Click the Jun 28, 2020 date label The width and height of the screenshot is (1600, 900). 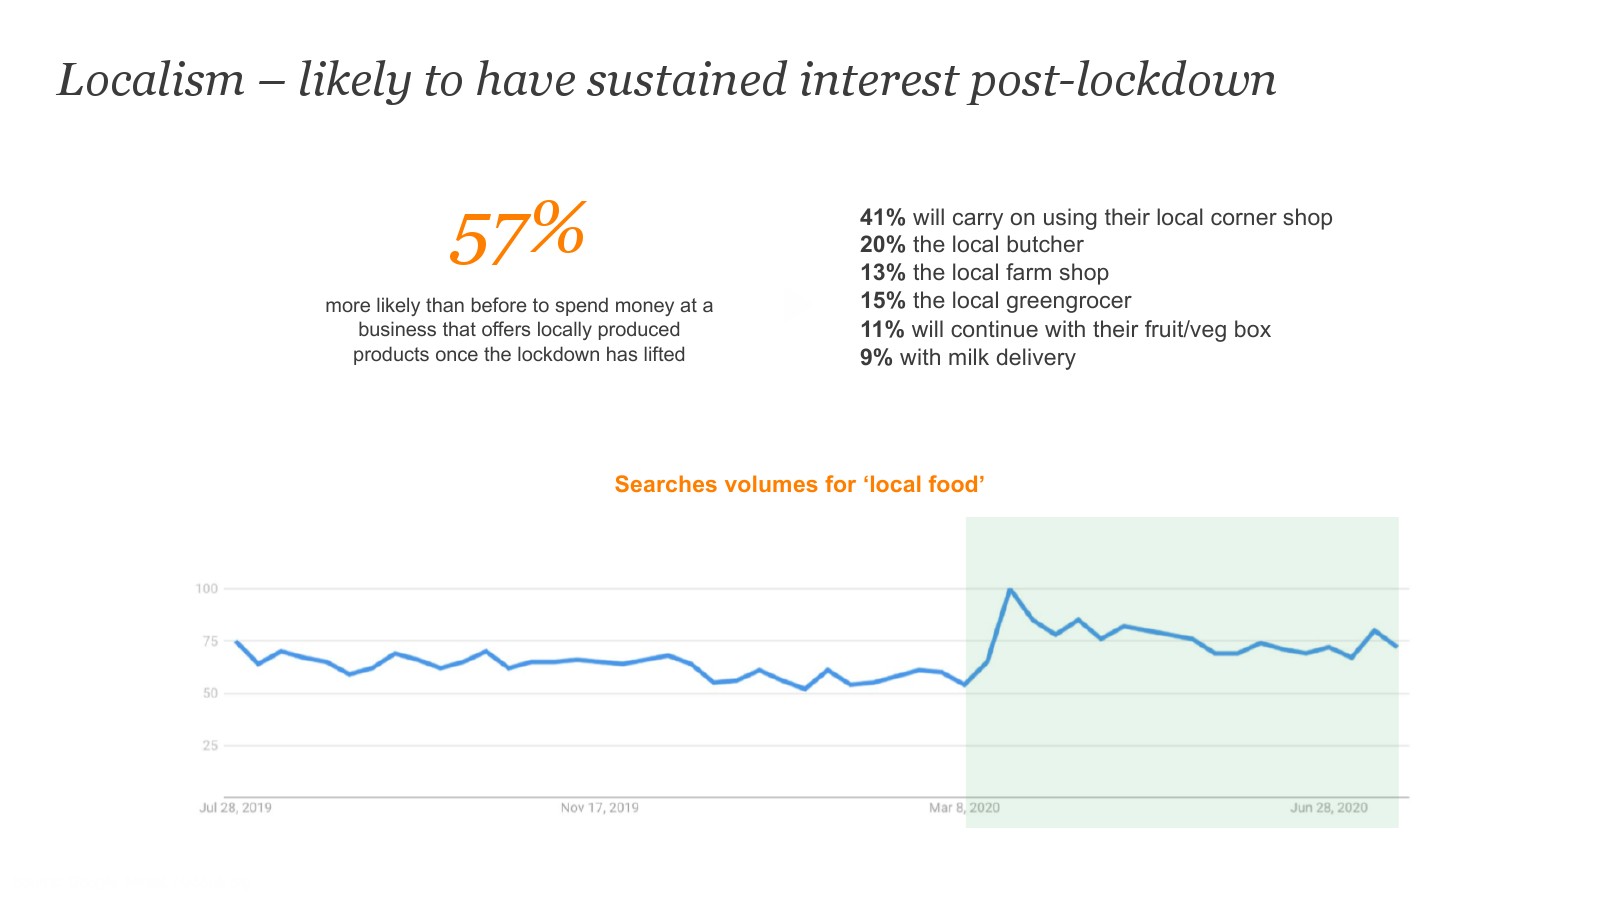(x=1328, y=808)
